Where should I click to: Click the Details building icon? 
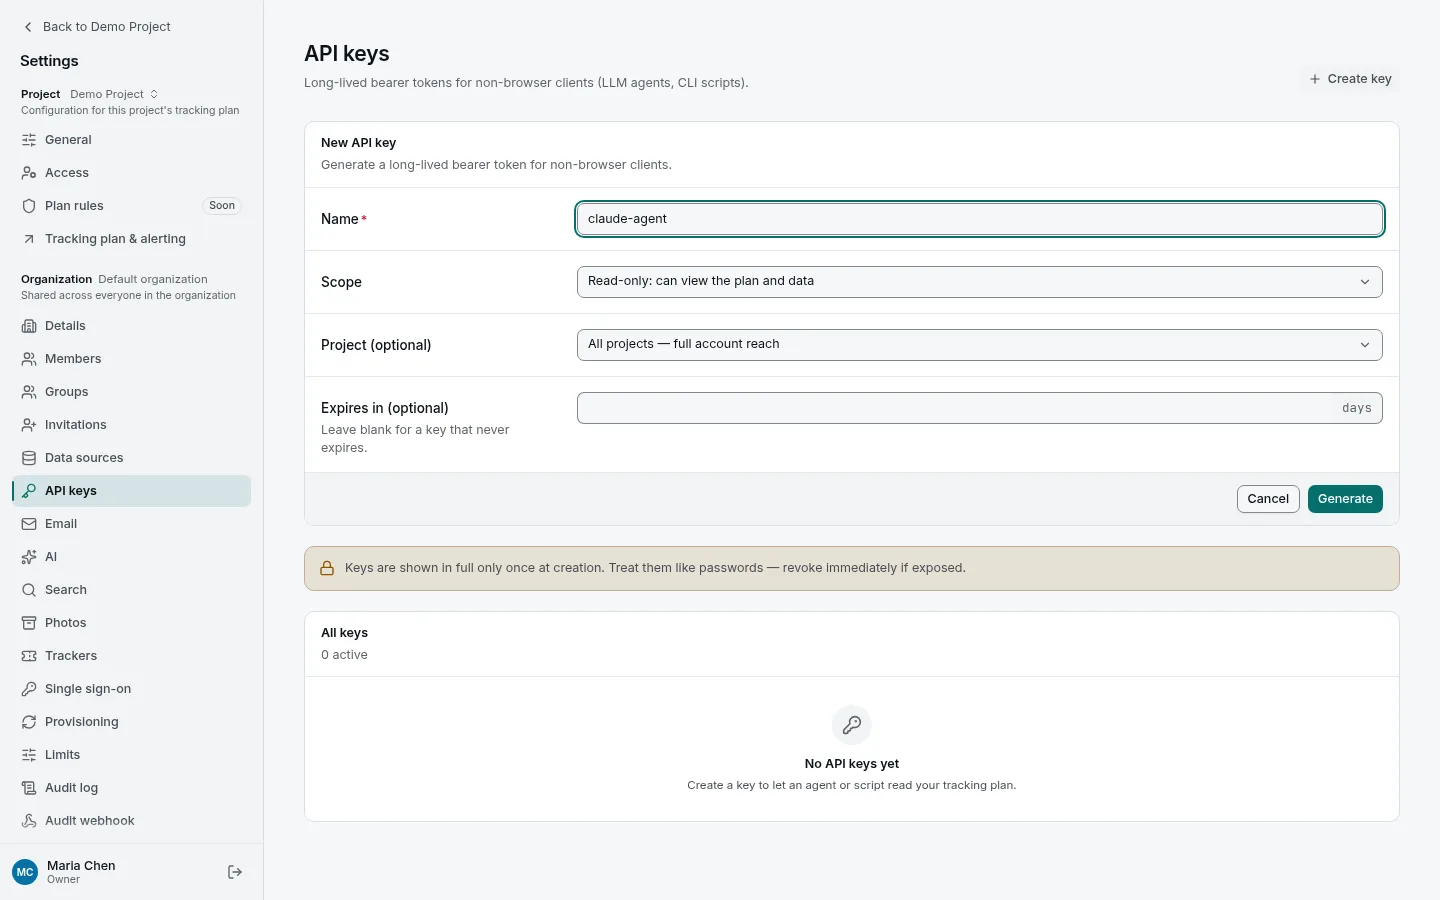(29, 326)
